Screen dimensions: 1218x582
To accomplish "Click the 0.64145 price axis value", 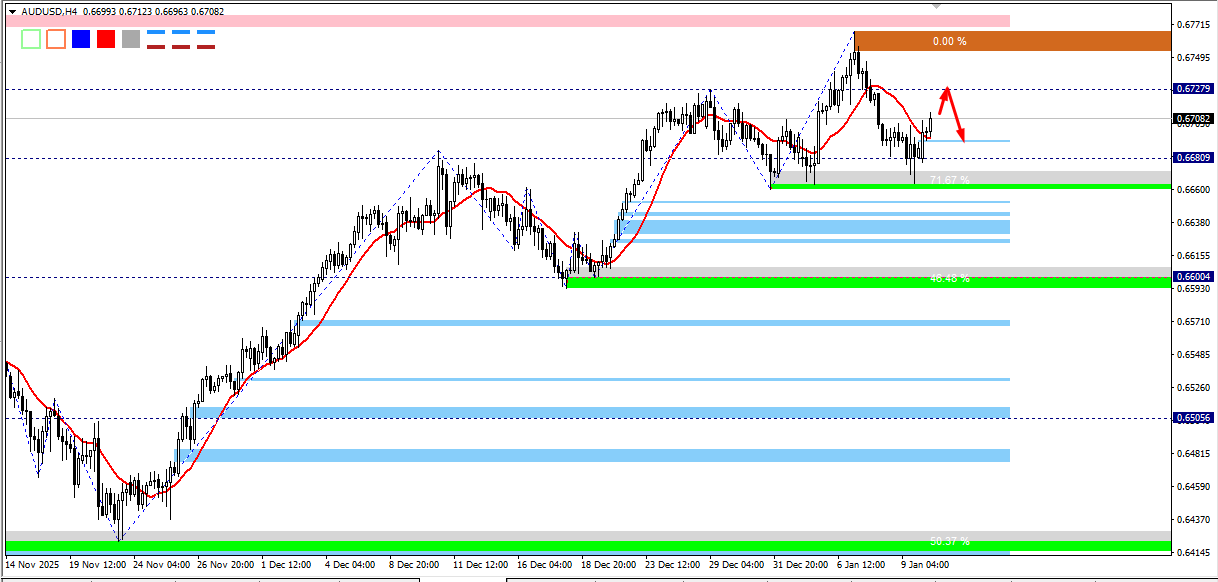I will pos(1195,552).
